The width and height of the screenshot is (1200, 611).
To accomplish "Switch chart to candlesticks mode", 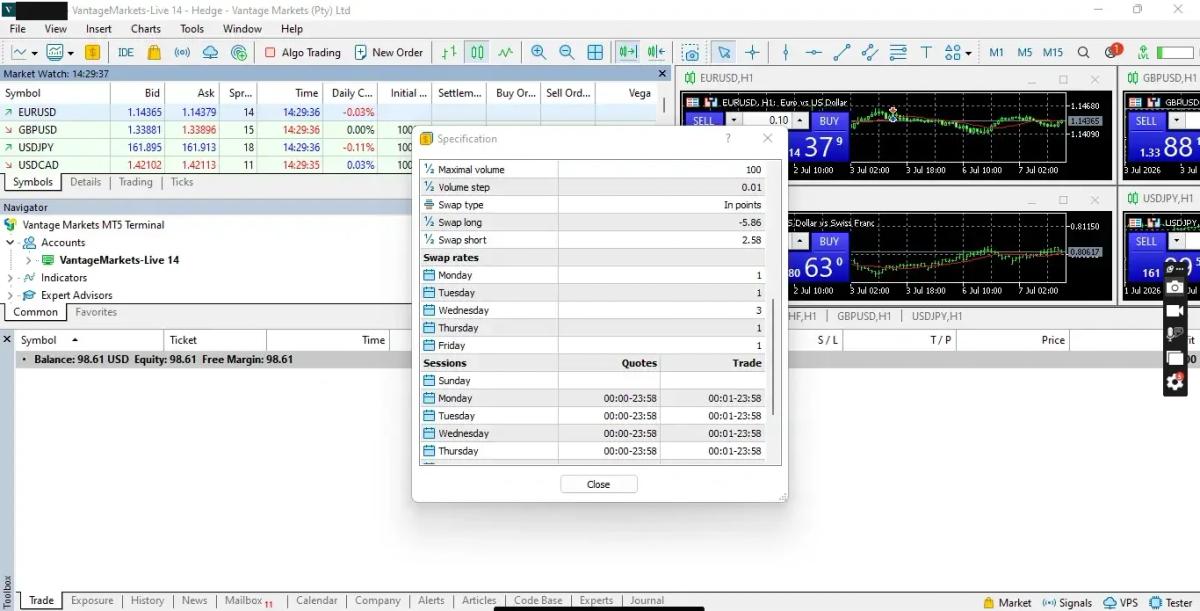I will point(478,52).
